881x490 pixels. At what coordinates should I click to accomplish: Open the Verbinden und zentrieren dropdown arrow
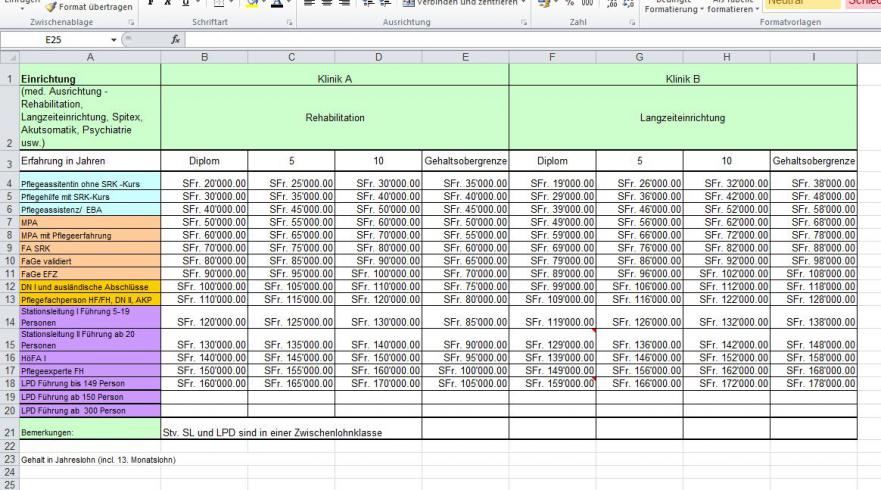click(x=523, y=3)
